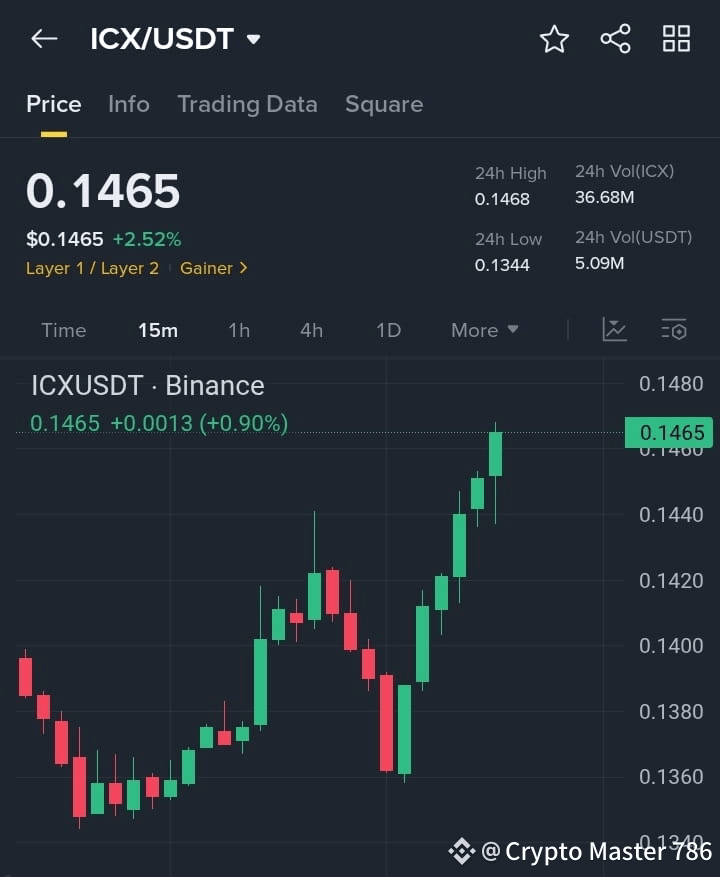This screenshot has width=720, height=877.
Task: Open the Layer 1 / Layer 2 category link
Action: coord(92,268)
